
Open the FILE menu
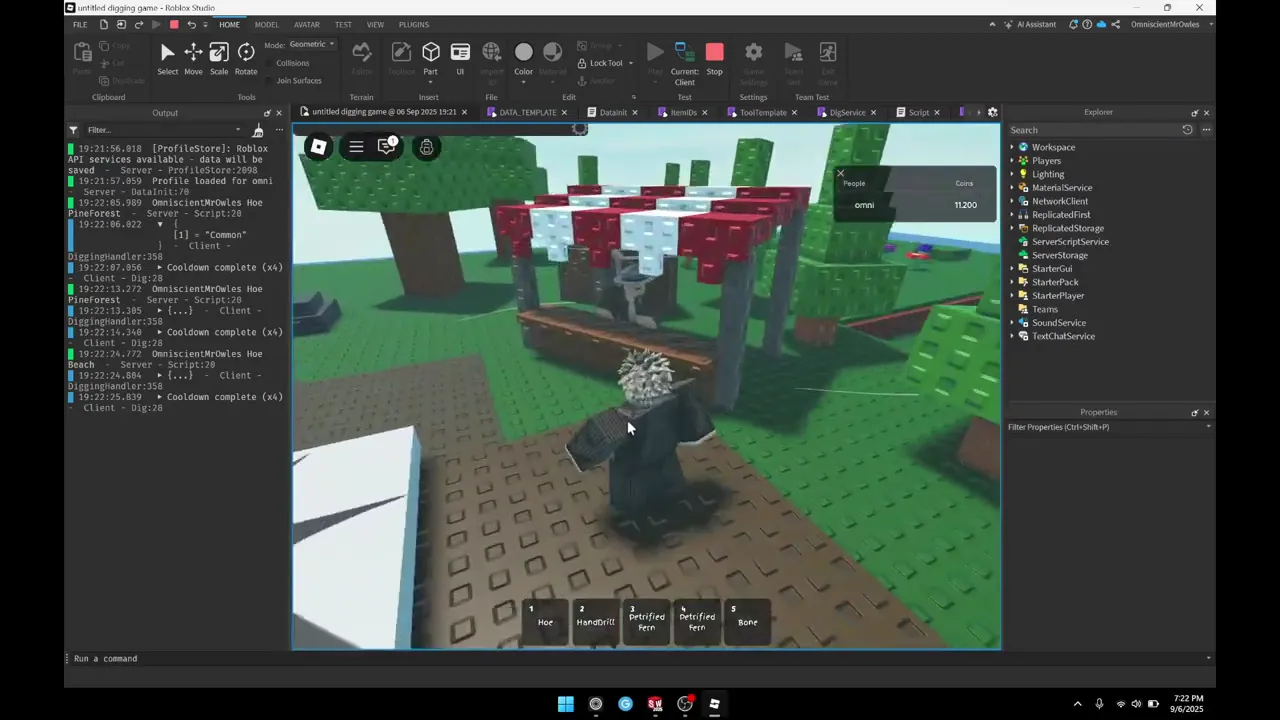click(x=80, y=24)
